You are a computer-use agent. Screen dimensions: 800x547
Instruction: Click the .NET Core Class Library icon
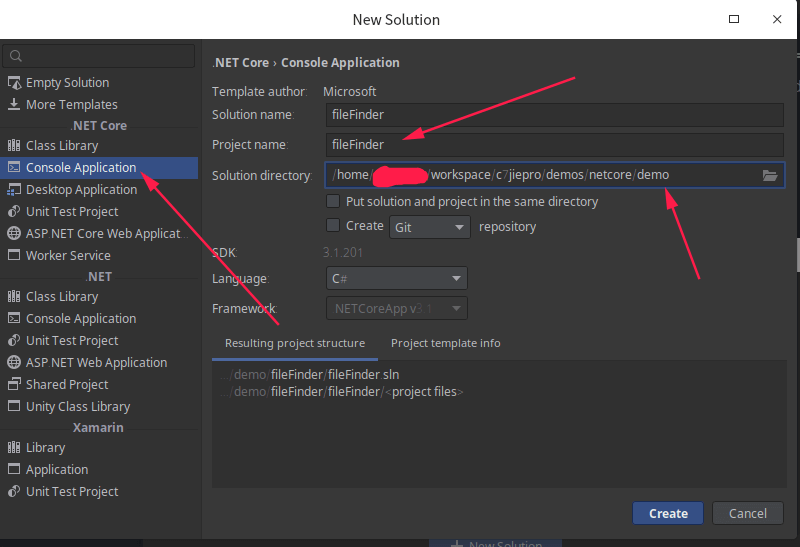pos(14,146)
